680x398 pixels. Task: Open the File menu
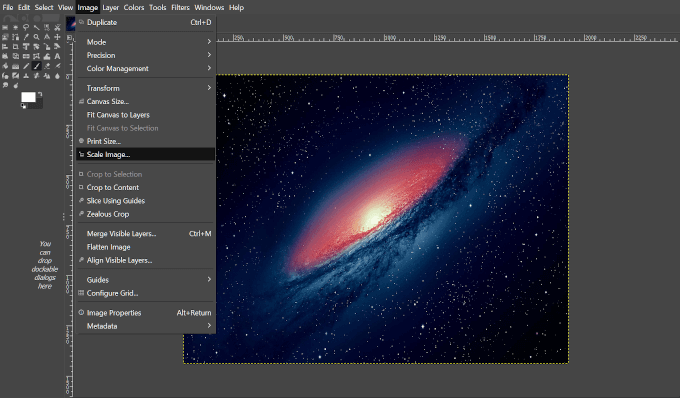[8, 7]
